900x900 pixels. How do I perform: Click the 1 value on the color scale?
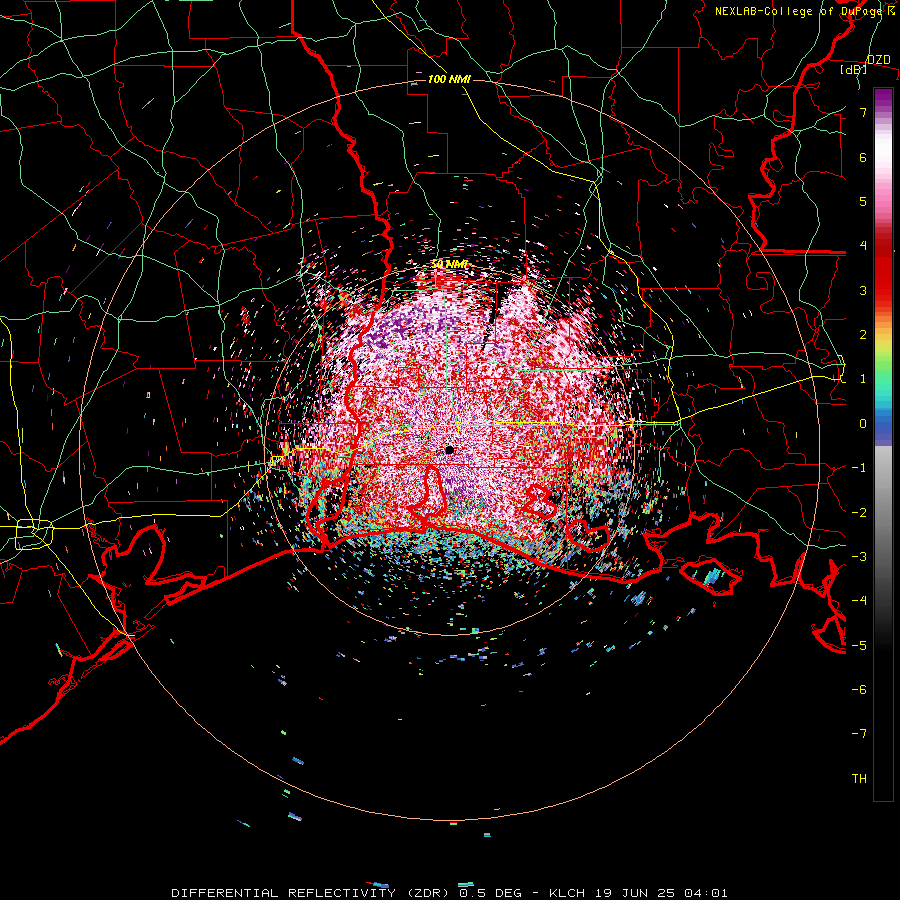(863, 379)
